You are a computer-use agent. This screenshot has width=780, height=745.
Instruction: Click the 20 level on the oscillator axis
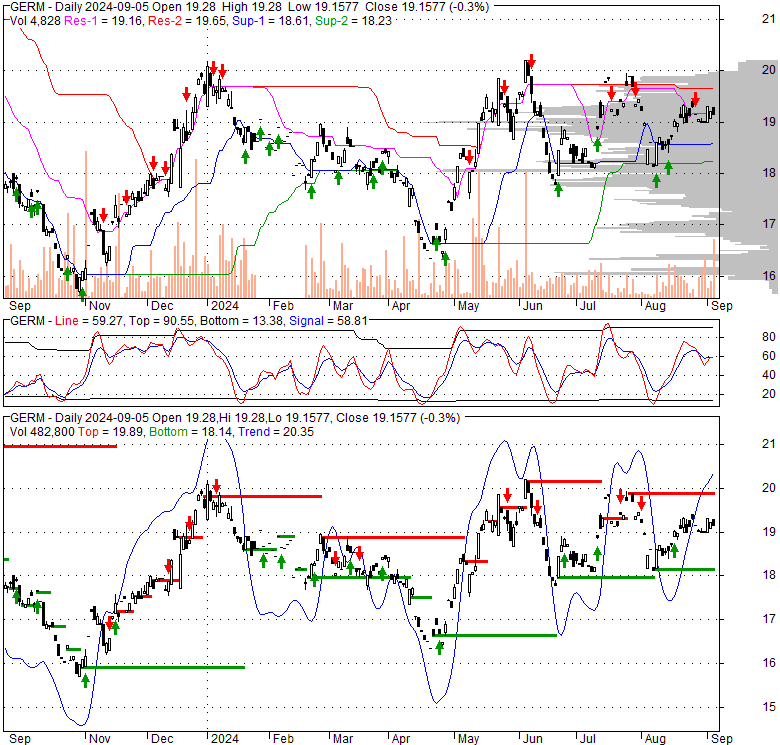tap(769, 394)
